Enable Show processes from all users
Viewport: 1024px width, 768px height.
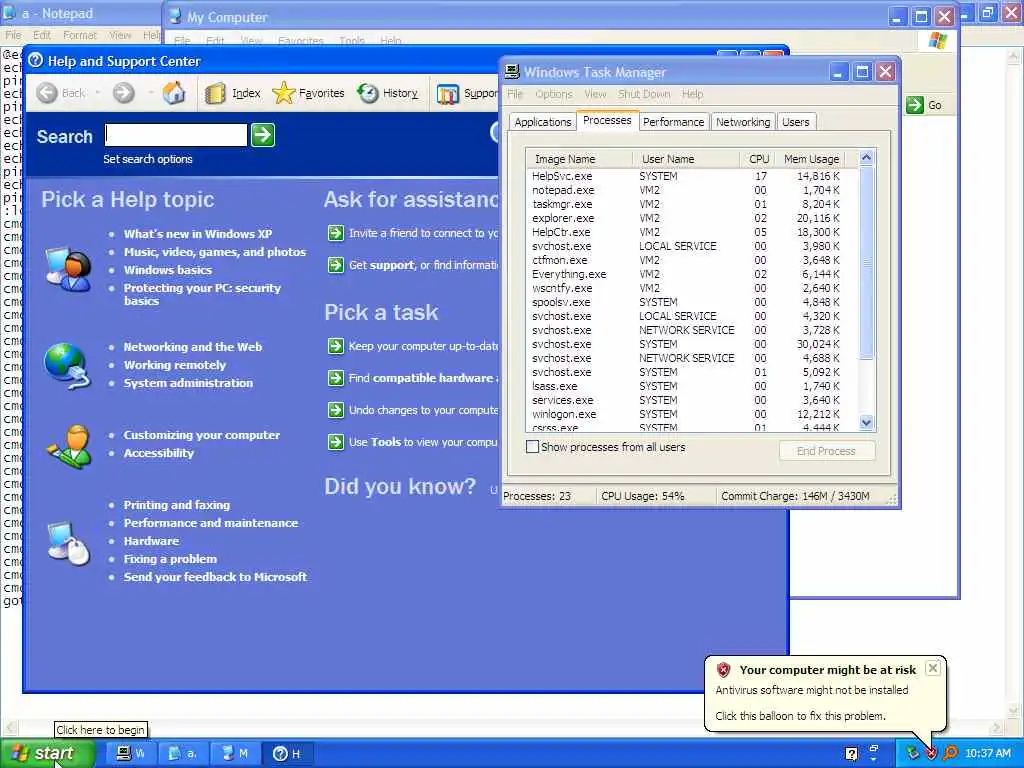pyautogui.click(x=532, y=447)
